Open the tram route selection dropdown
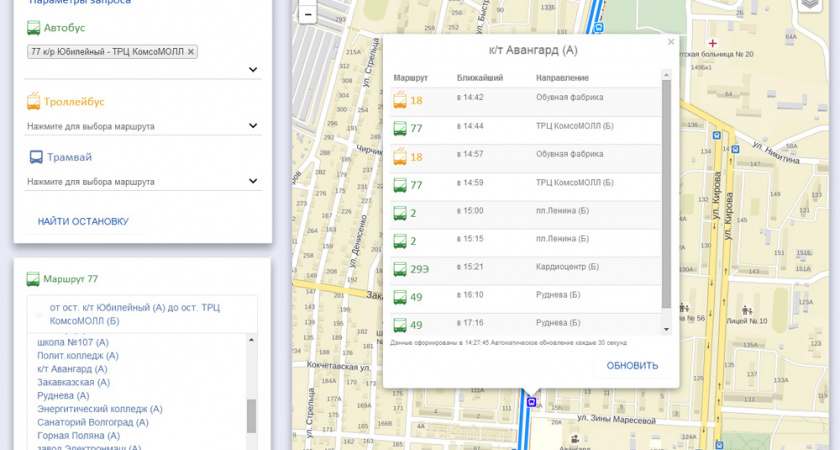The image size is (840, 450). (x=253, y=182)
